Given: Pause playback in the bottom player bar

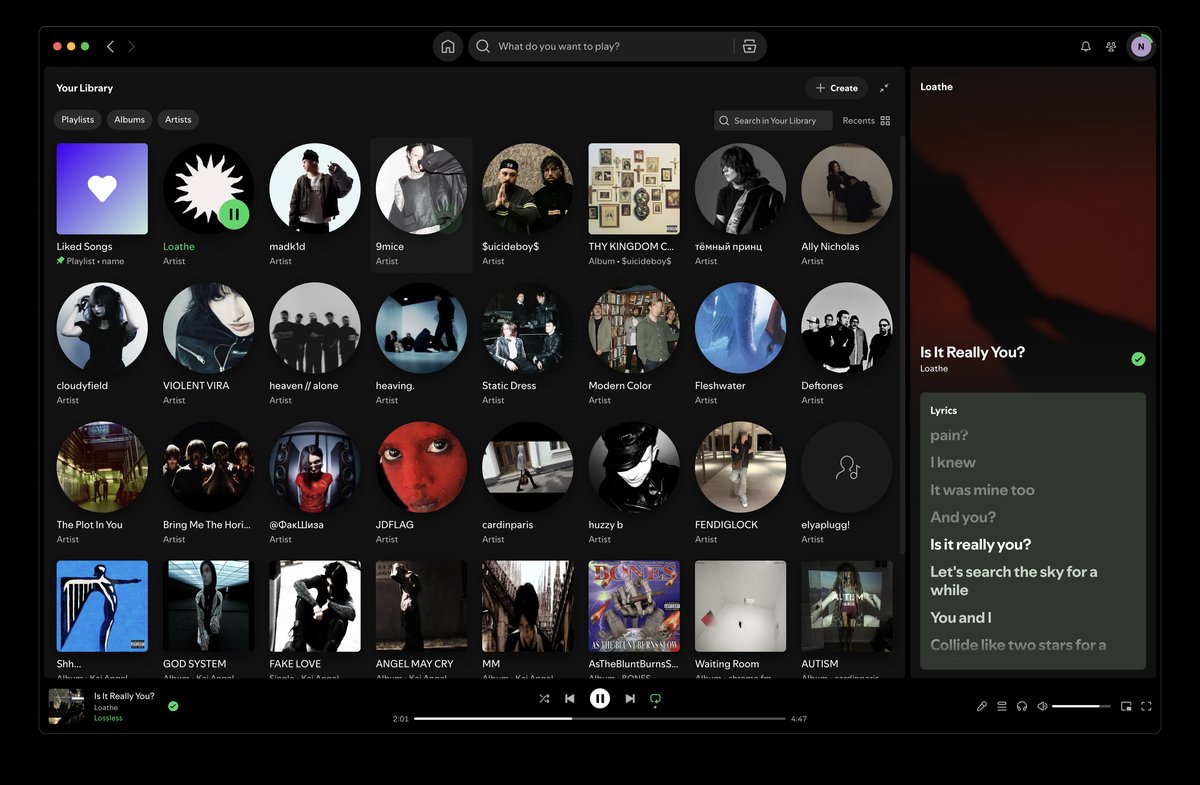Looking at the screenshot, I should (x=600, y=698).
